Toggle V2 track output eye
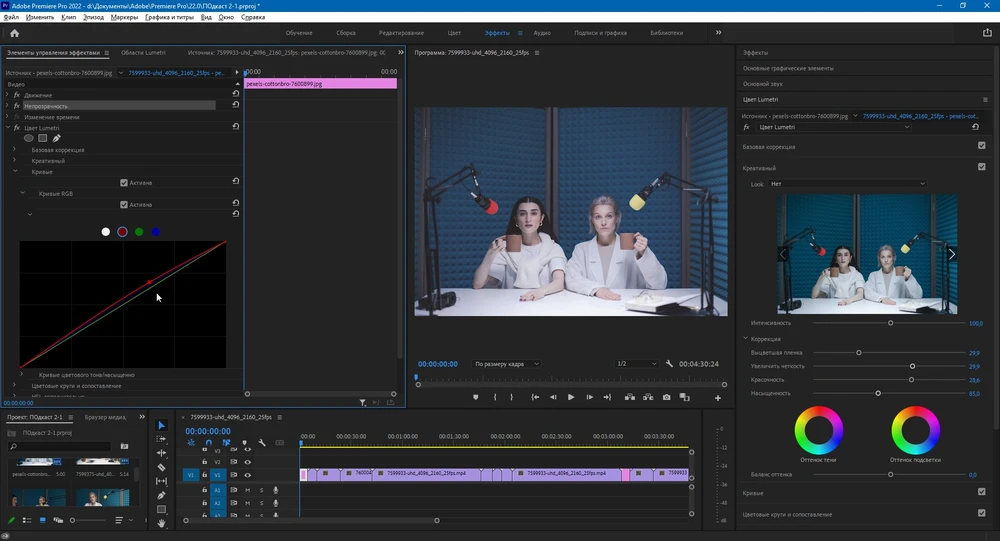Image resolution: width=1000 pixels, height=541 pixels. tap(247, 462)
